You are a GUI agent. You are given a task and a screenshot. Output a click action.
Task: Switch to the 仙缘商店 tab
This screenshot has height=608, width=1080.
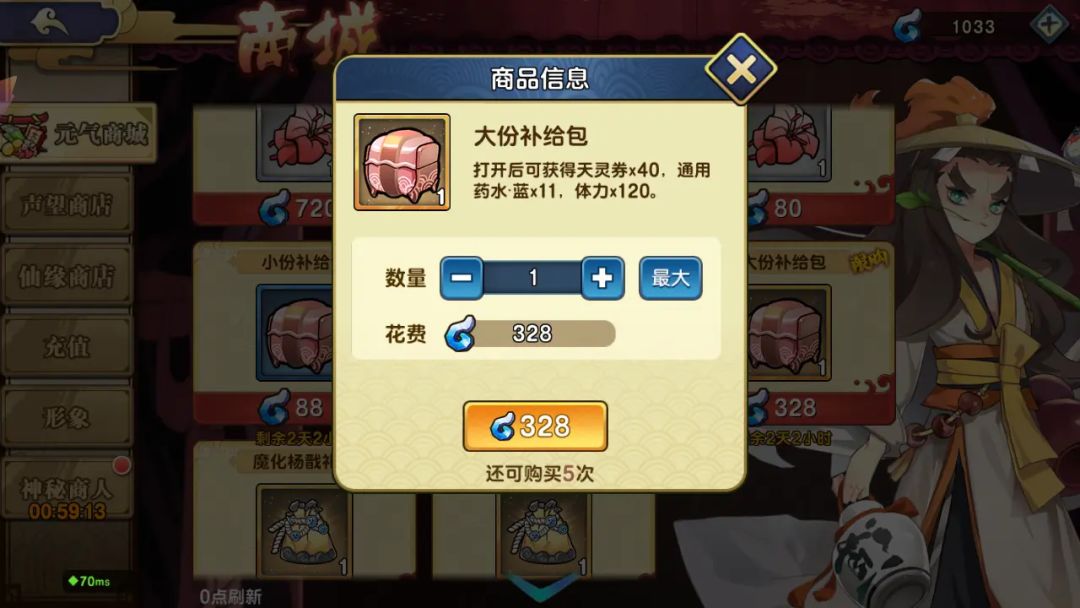[x=67, y=276]
